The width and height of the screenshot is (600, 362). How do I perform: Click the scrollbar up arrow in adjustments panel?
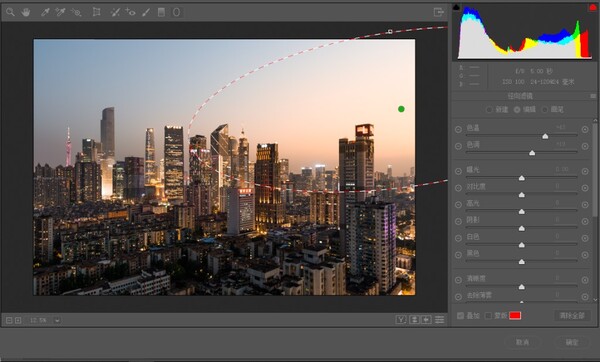coord(595,121)
